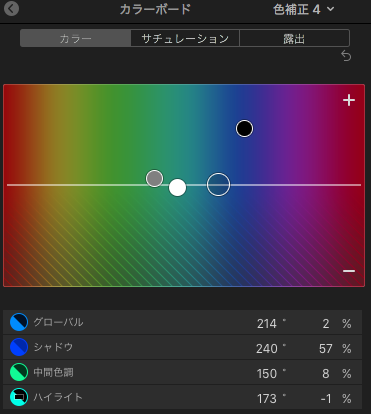
Task: Click the back arrow icon
Action: pos(12,9)
